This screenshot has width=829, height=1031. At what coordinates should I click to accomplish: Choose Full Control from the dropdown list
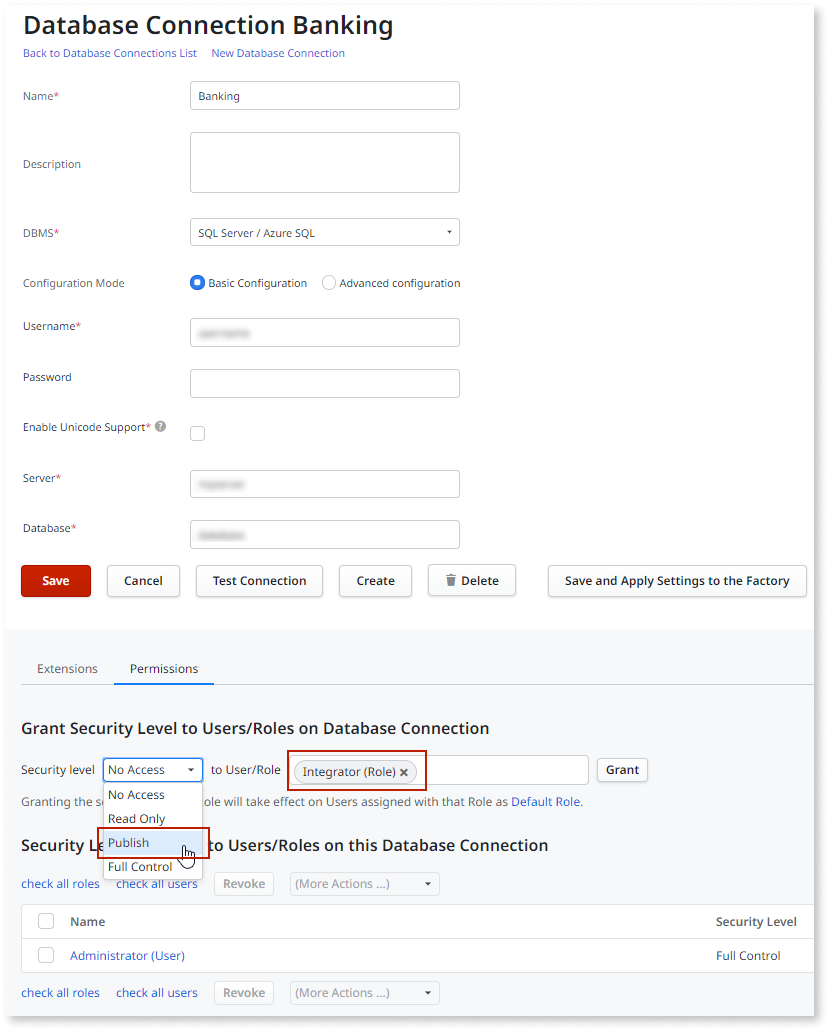[x=153, y=867]
